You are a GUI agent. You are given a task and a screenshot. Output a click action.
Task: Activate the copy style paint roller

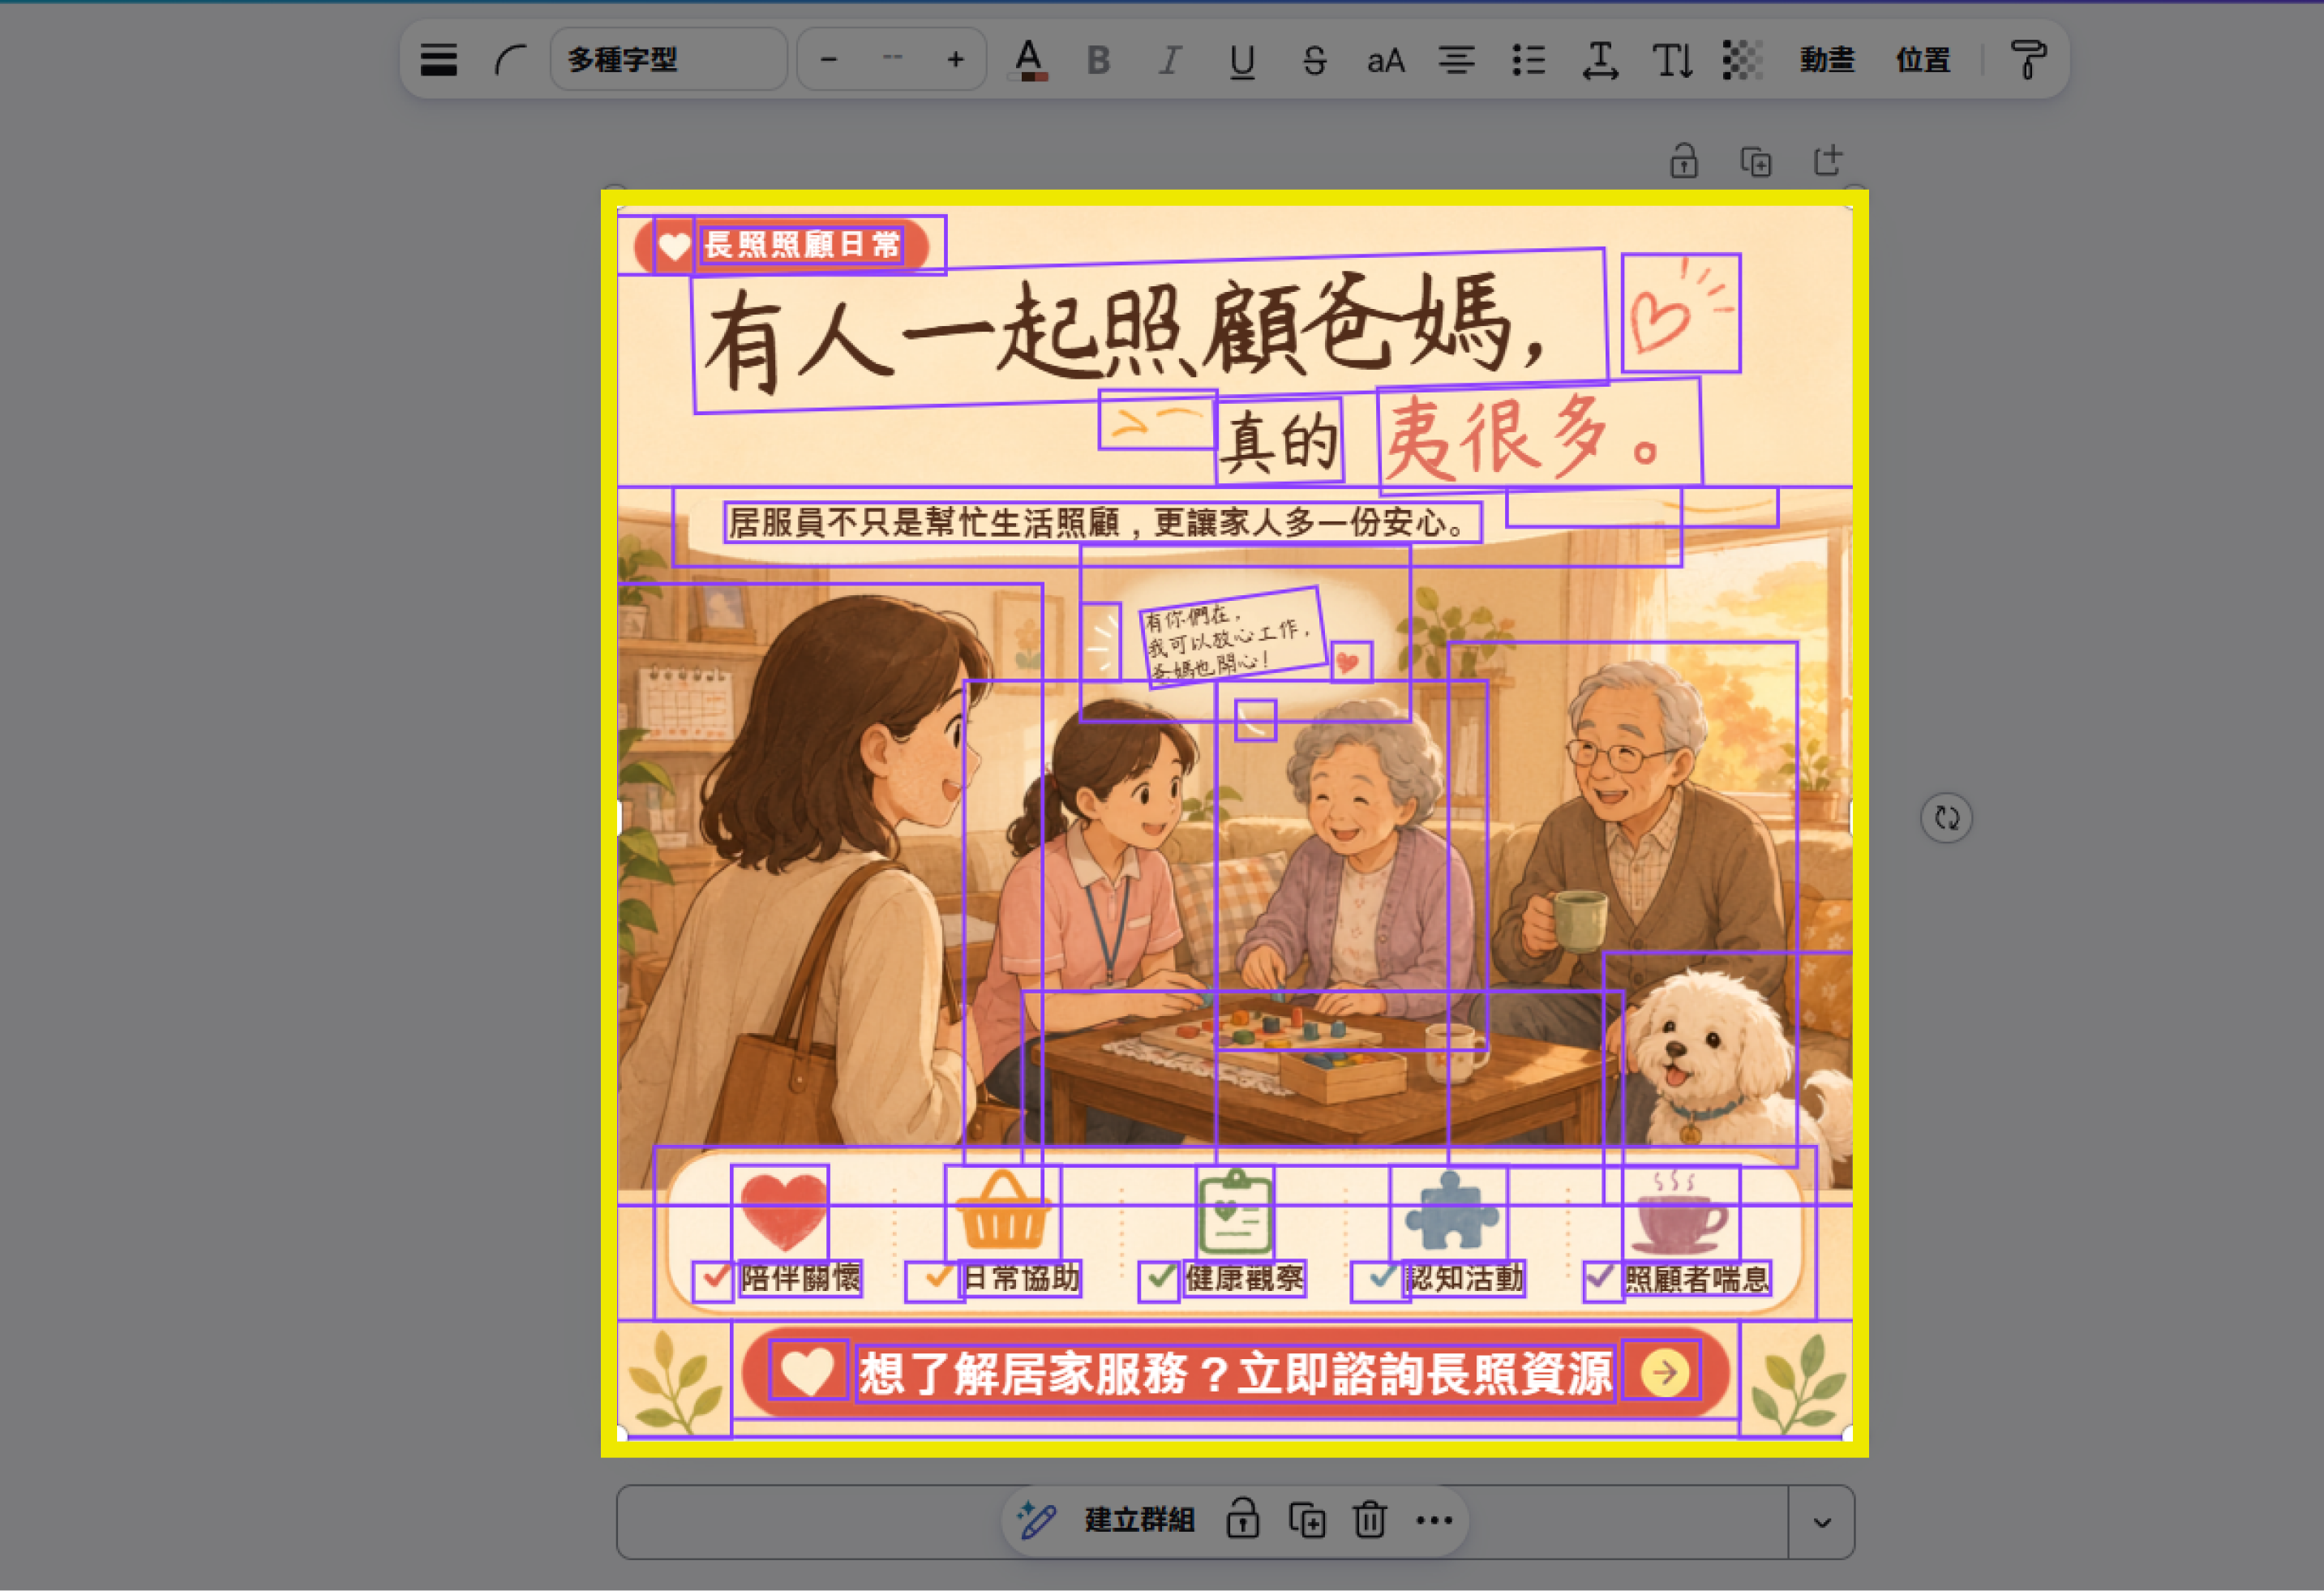[2028, 60]
